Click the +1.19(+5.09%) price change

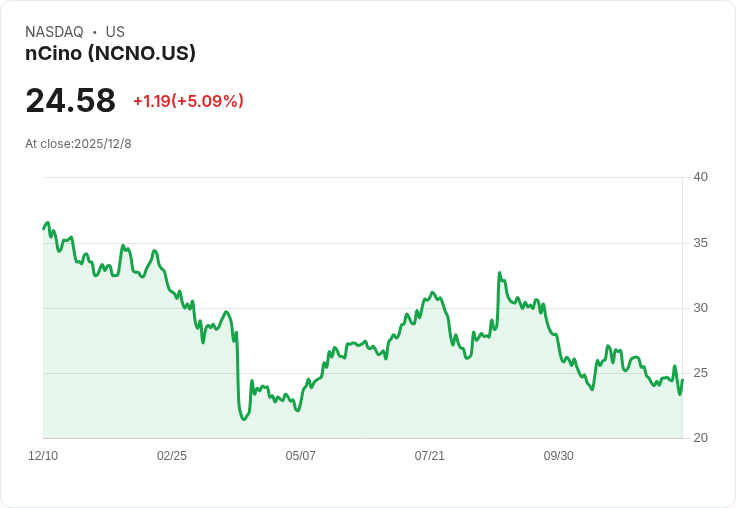click(188, 101)
